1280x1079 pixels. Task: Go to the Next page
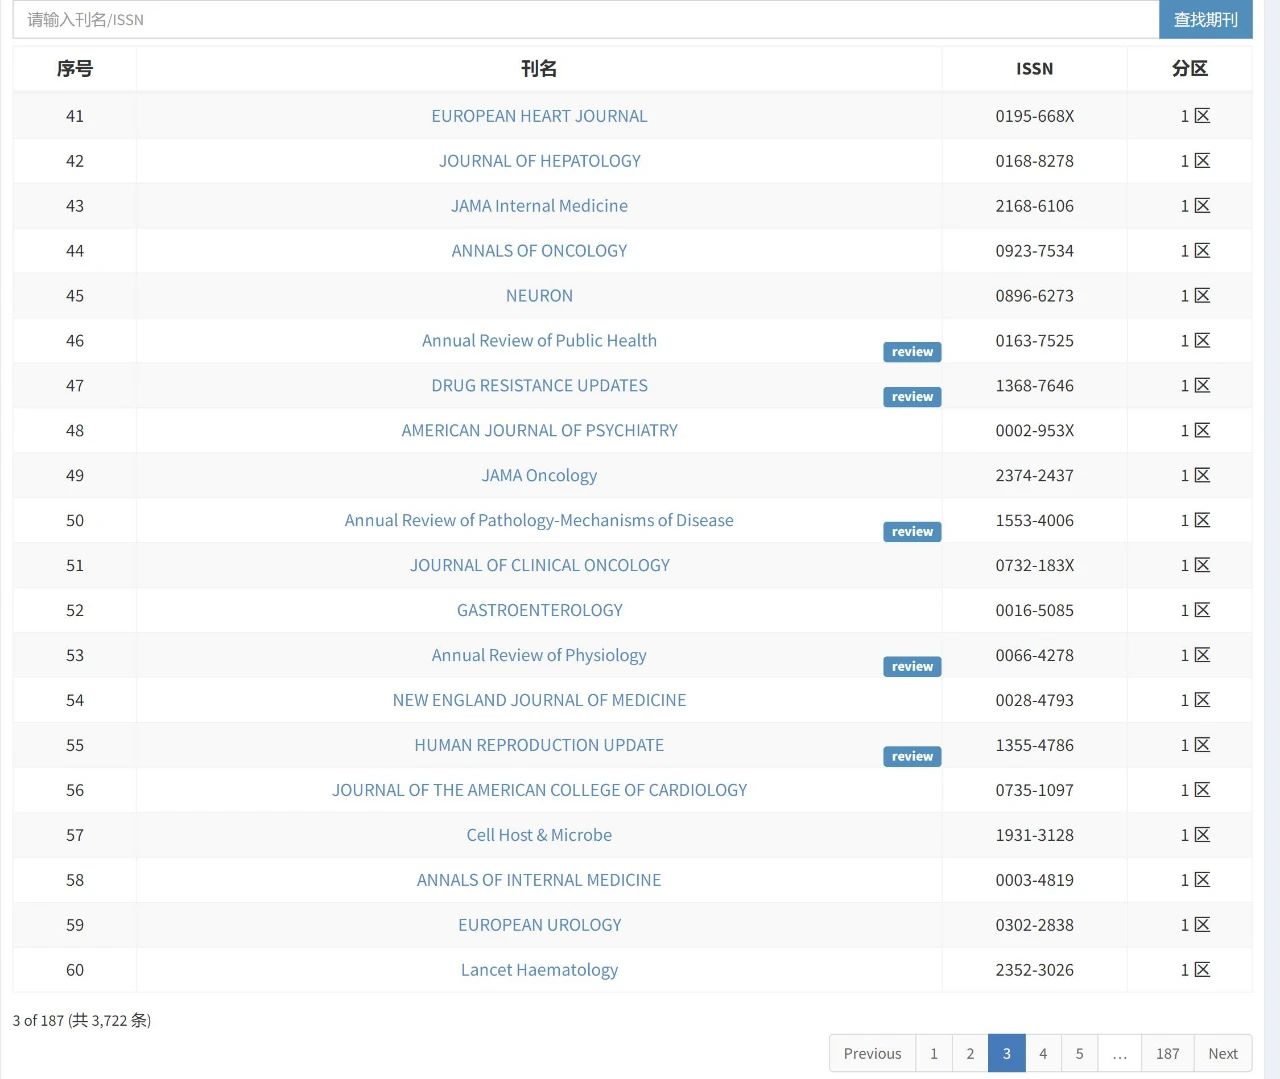1223,1053
